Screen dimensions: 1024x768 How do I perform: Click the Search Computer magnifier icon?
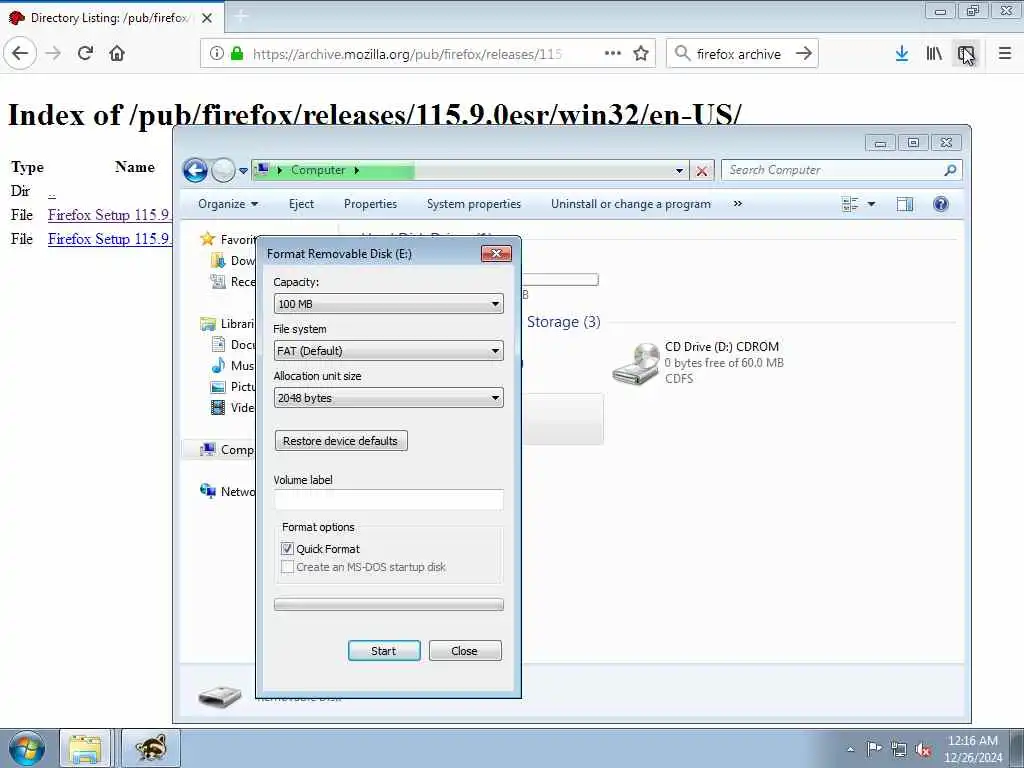[950, 170]
